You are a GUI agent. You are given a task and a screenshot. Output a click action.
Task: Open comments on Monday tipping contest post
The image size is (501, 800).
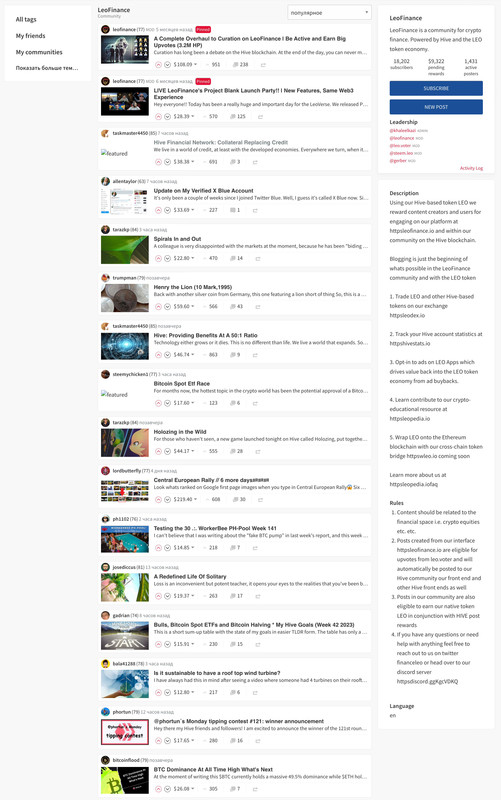coord(236,741)
